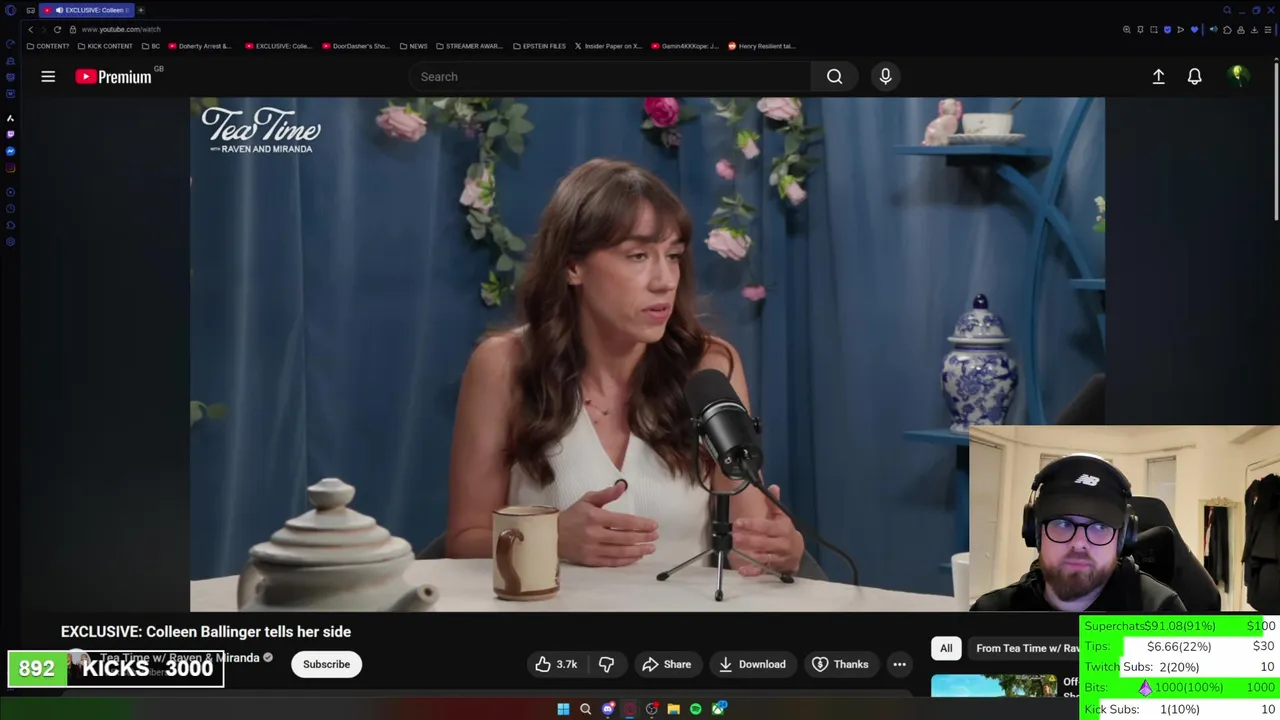Image resolution: width=1280 pixels, height=720 pixels.
Task: Open the recommended video thumbnail
Action: 994,686
